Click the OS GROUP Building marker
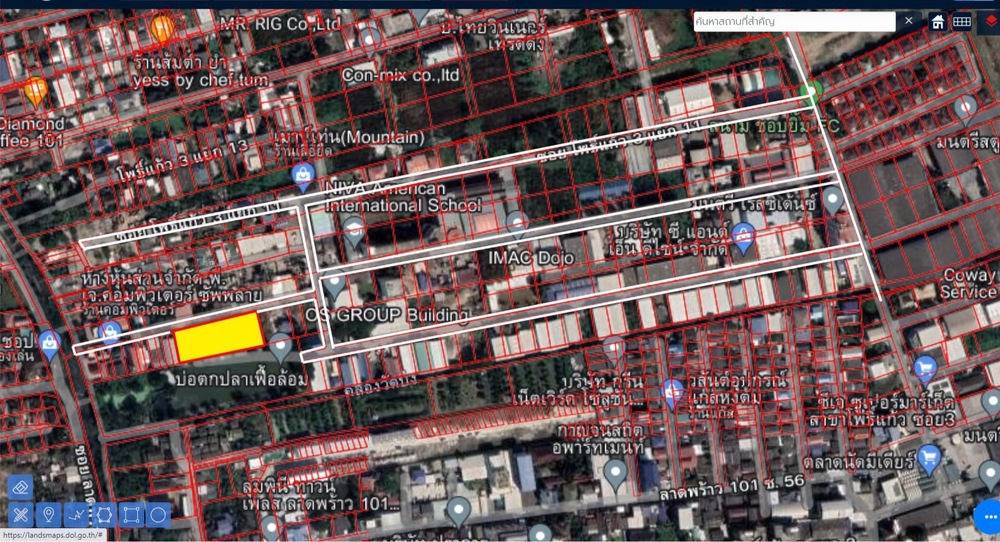 335,286
